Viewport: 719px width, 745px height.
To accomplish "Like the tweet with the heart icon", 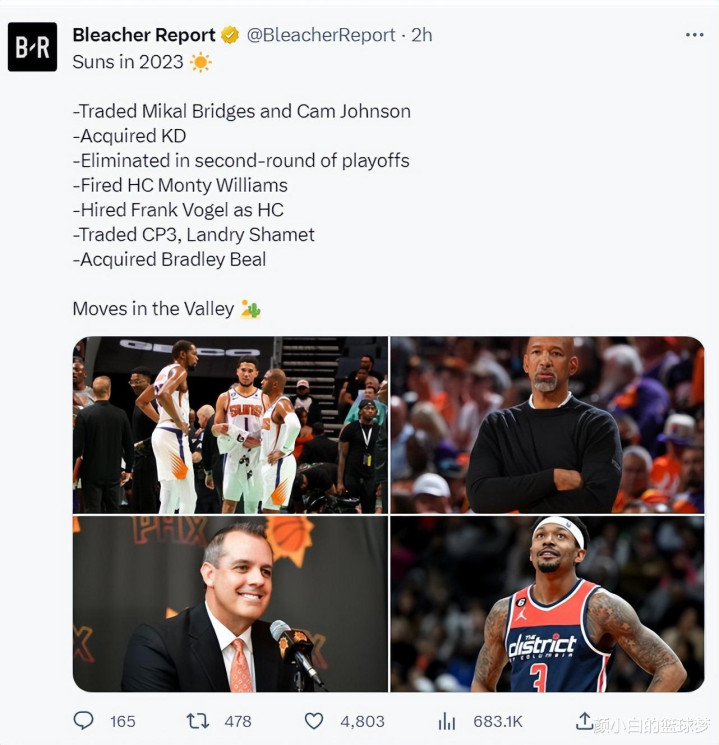I will [x=314, y=721].
